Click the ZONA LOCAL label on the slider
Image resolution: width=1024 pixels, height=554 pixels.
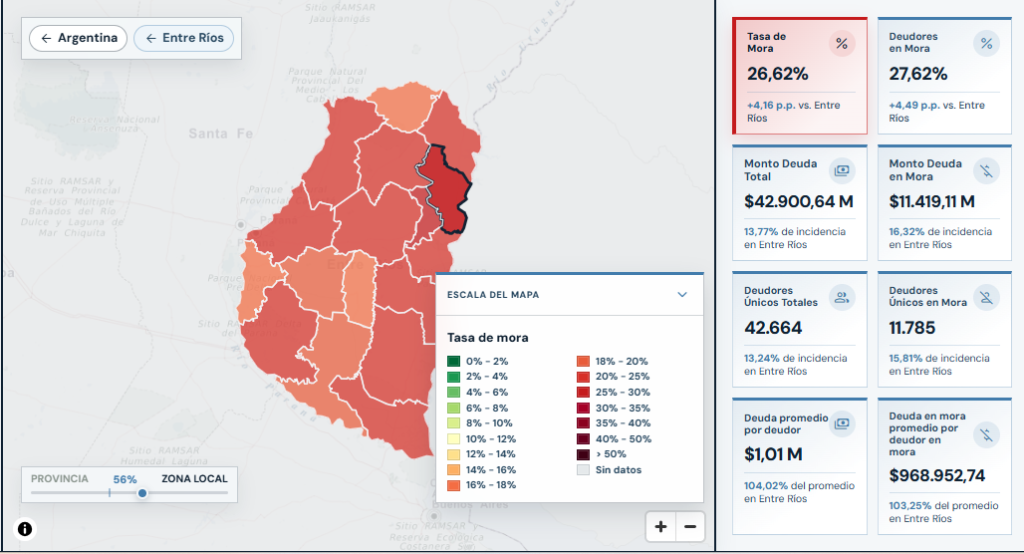pos(195,479)
